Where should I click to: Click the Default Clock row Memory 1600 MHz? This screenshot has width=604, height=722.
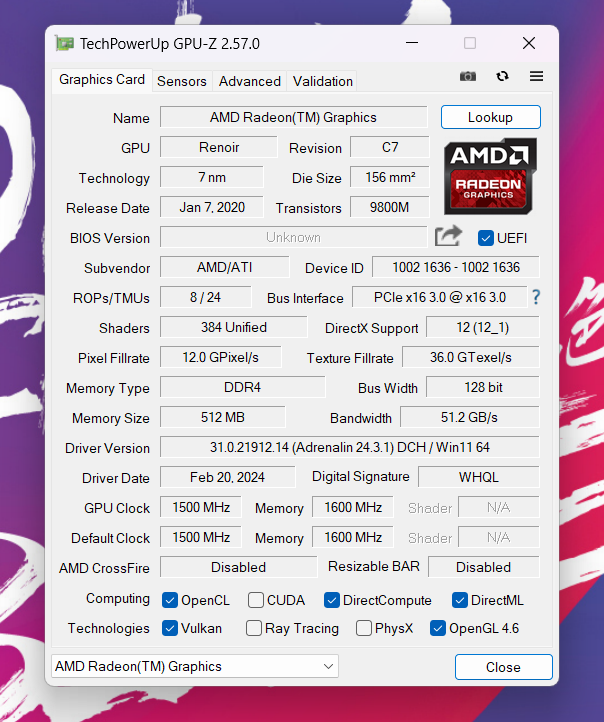click(353, 537)
